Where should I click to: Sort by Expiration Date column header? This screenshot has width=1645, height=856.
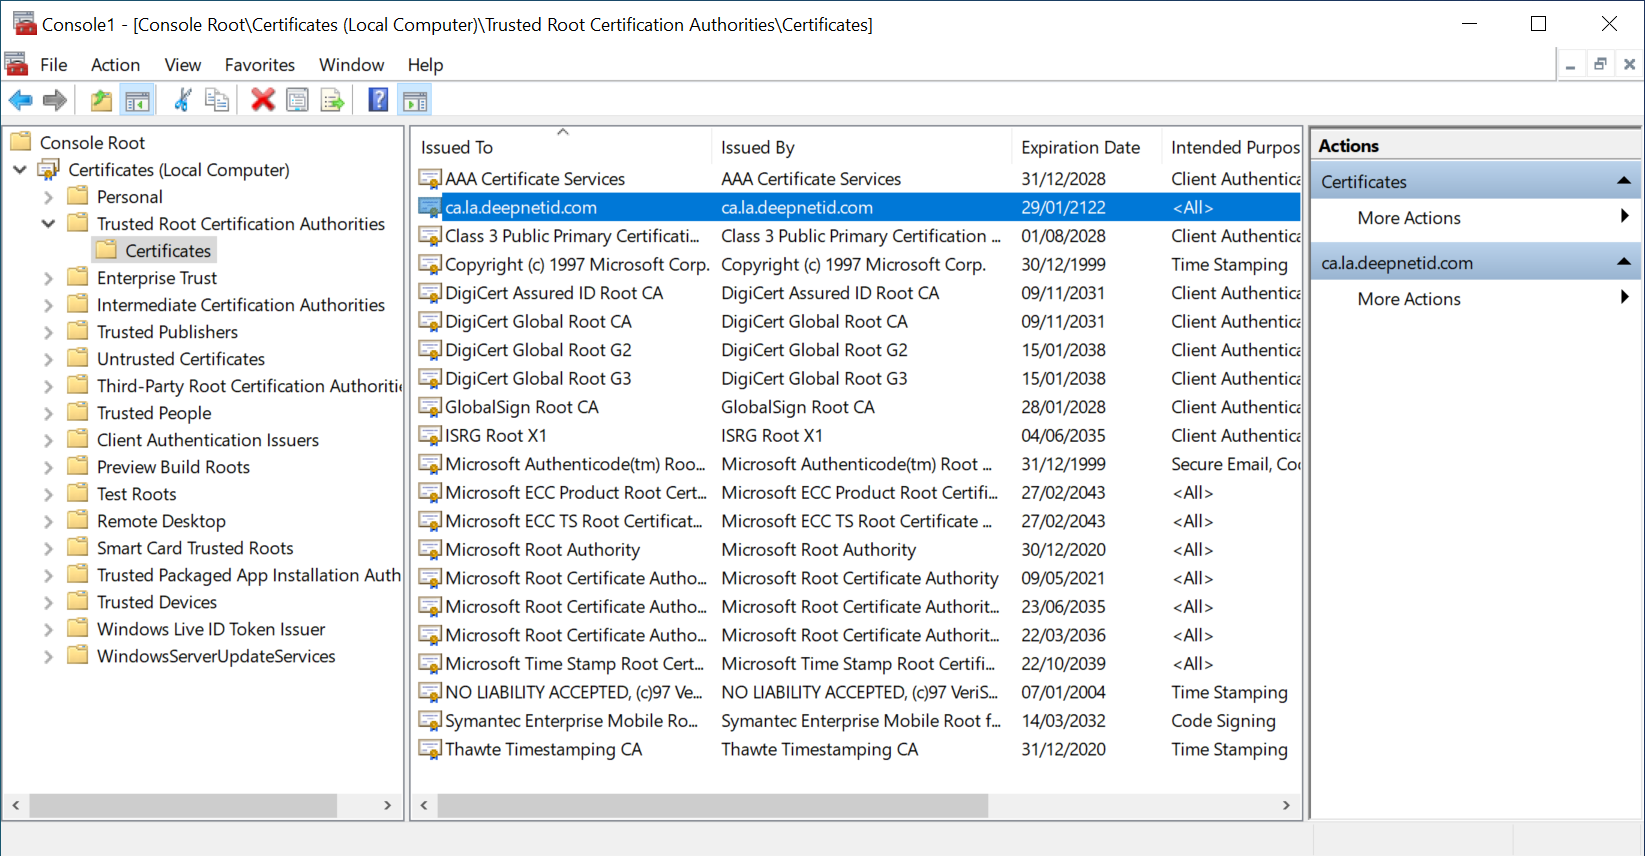[1080, 147]
